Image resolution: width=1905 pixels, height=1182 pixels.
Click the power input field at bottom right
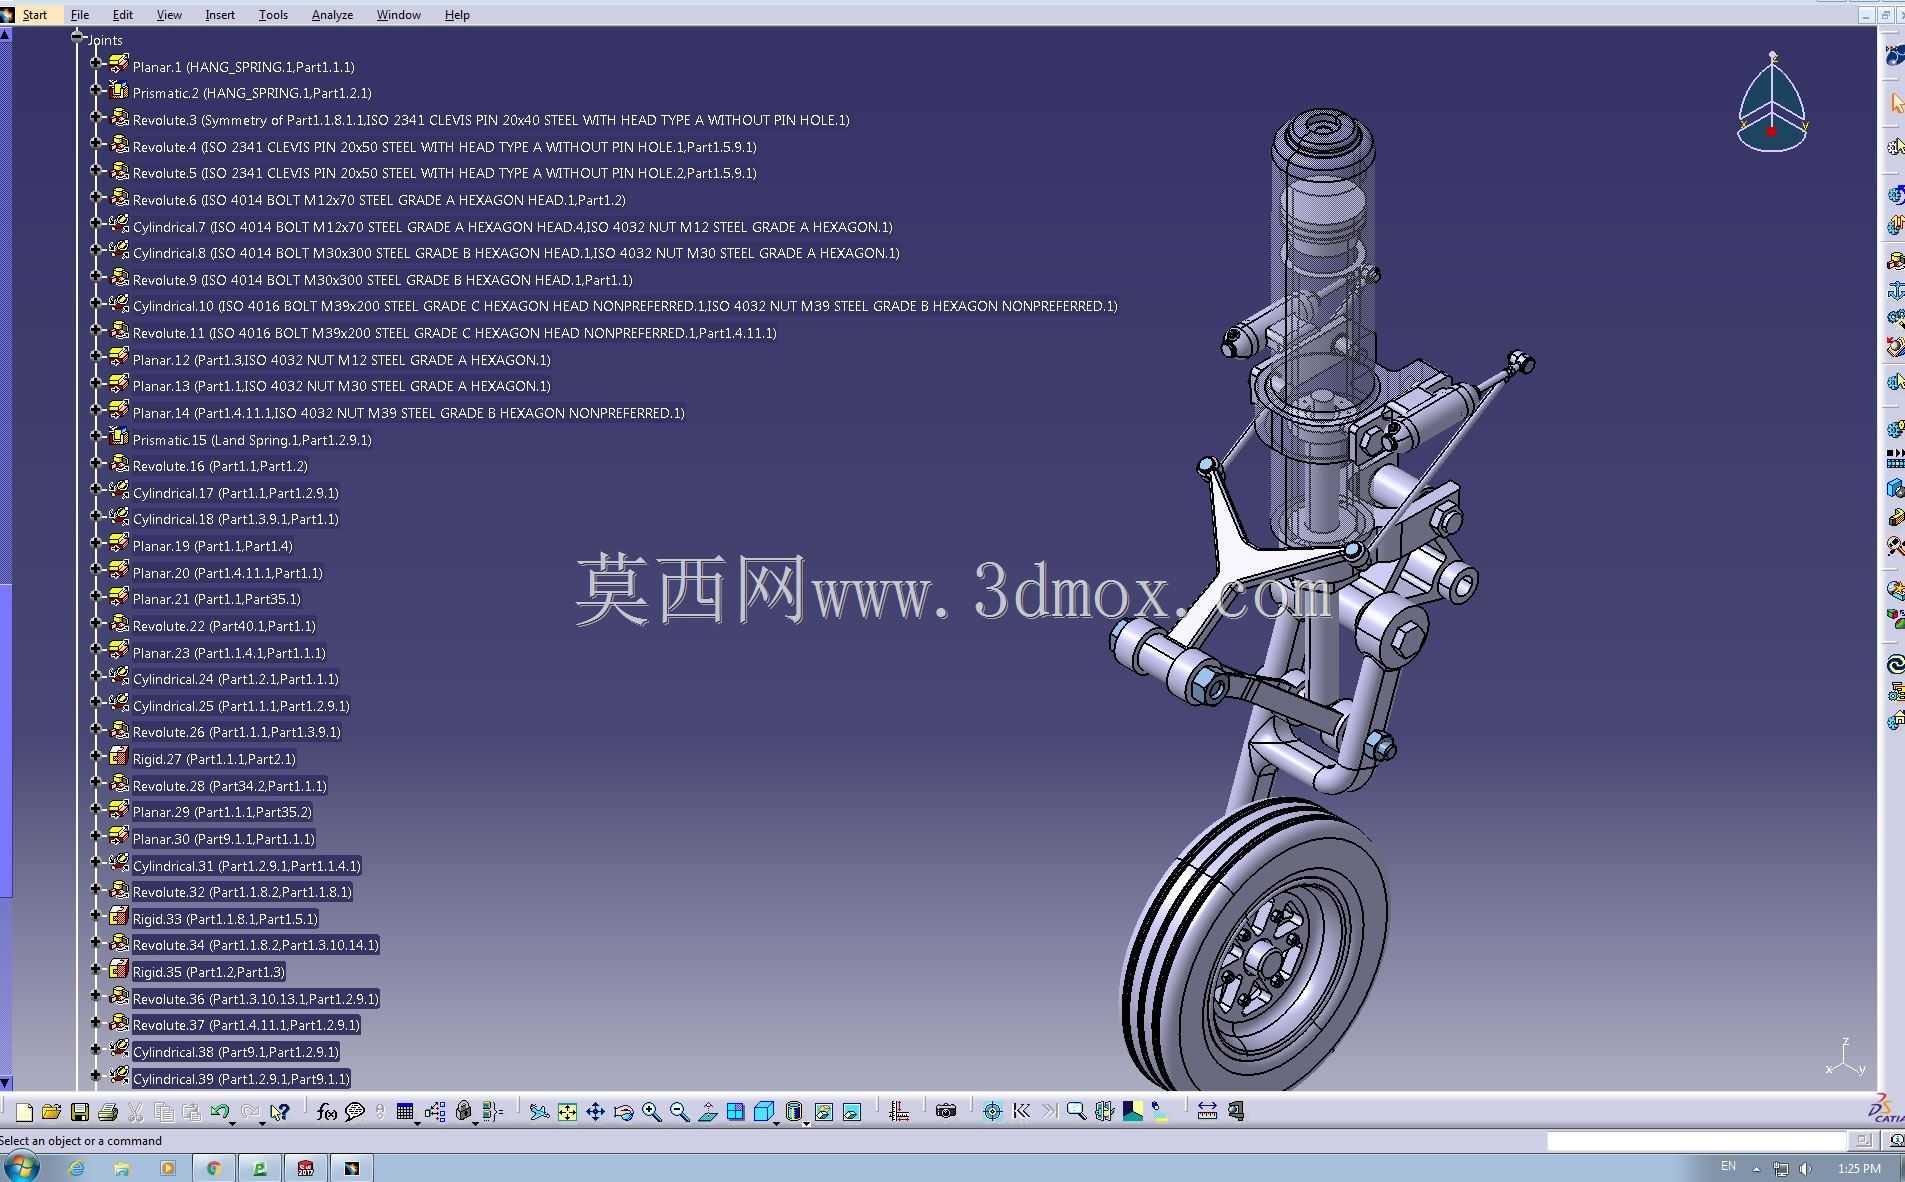point(1696,1140)
